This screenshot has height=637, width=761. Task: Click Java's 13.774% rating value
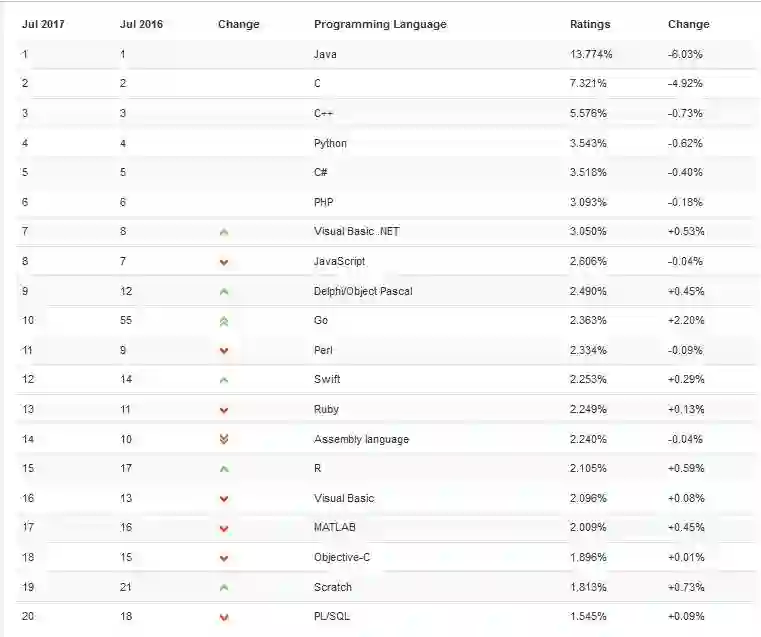[x=588, y=54]
